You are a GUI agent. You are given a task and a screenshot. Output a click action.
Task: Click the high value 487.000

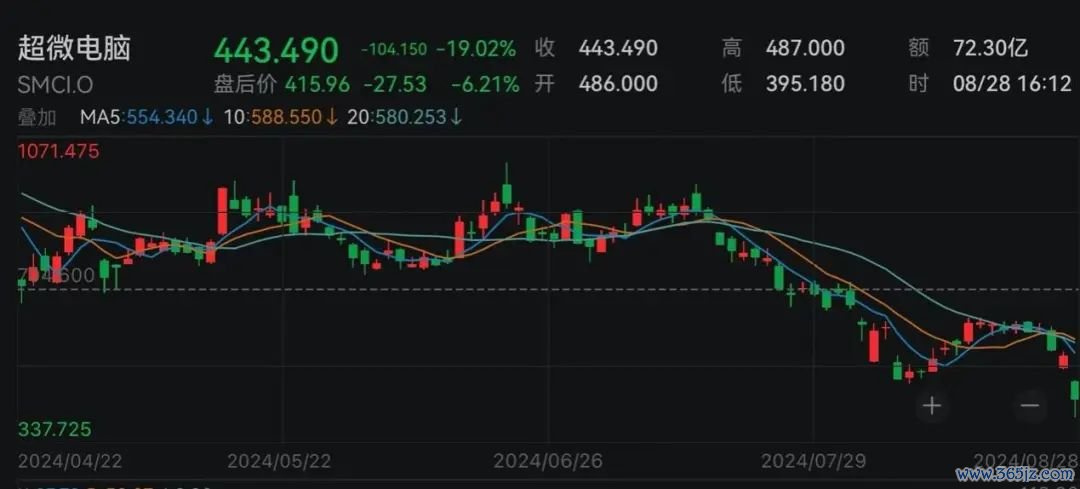coord(804,48)
